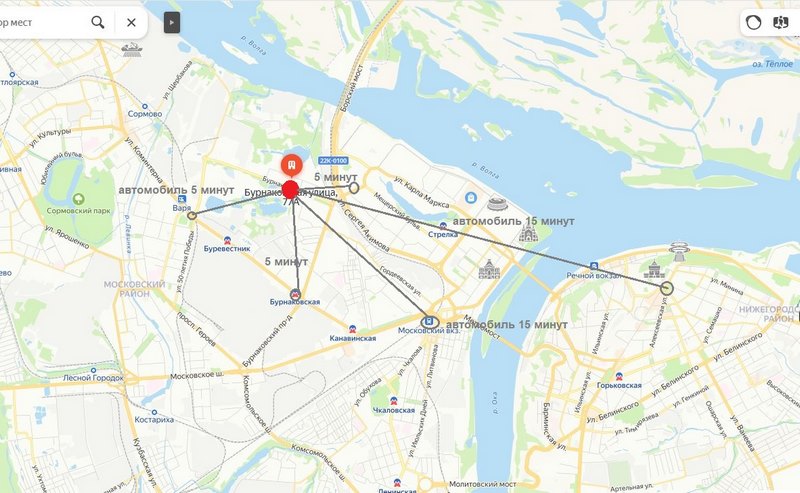Click the Чкаловская metro icon
The image size is (800, 493).
[x=393, y=401]
